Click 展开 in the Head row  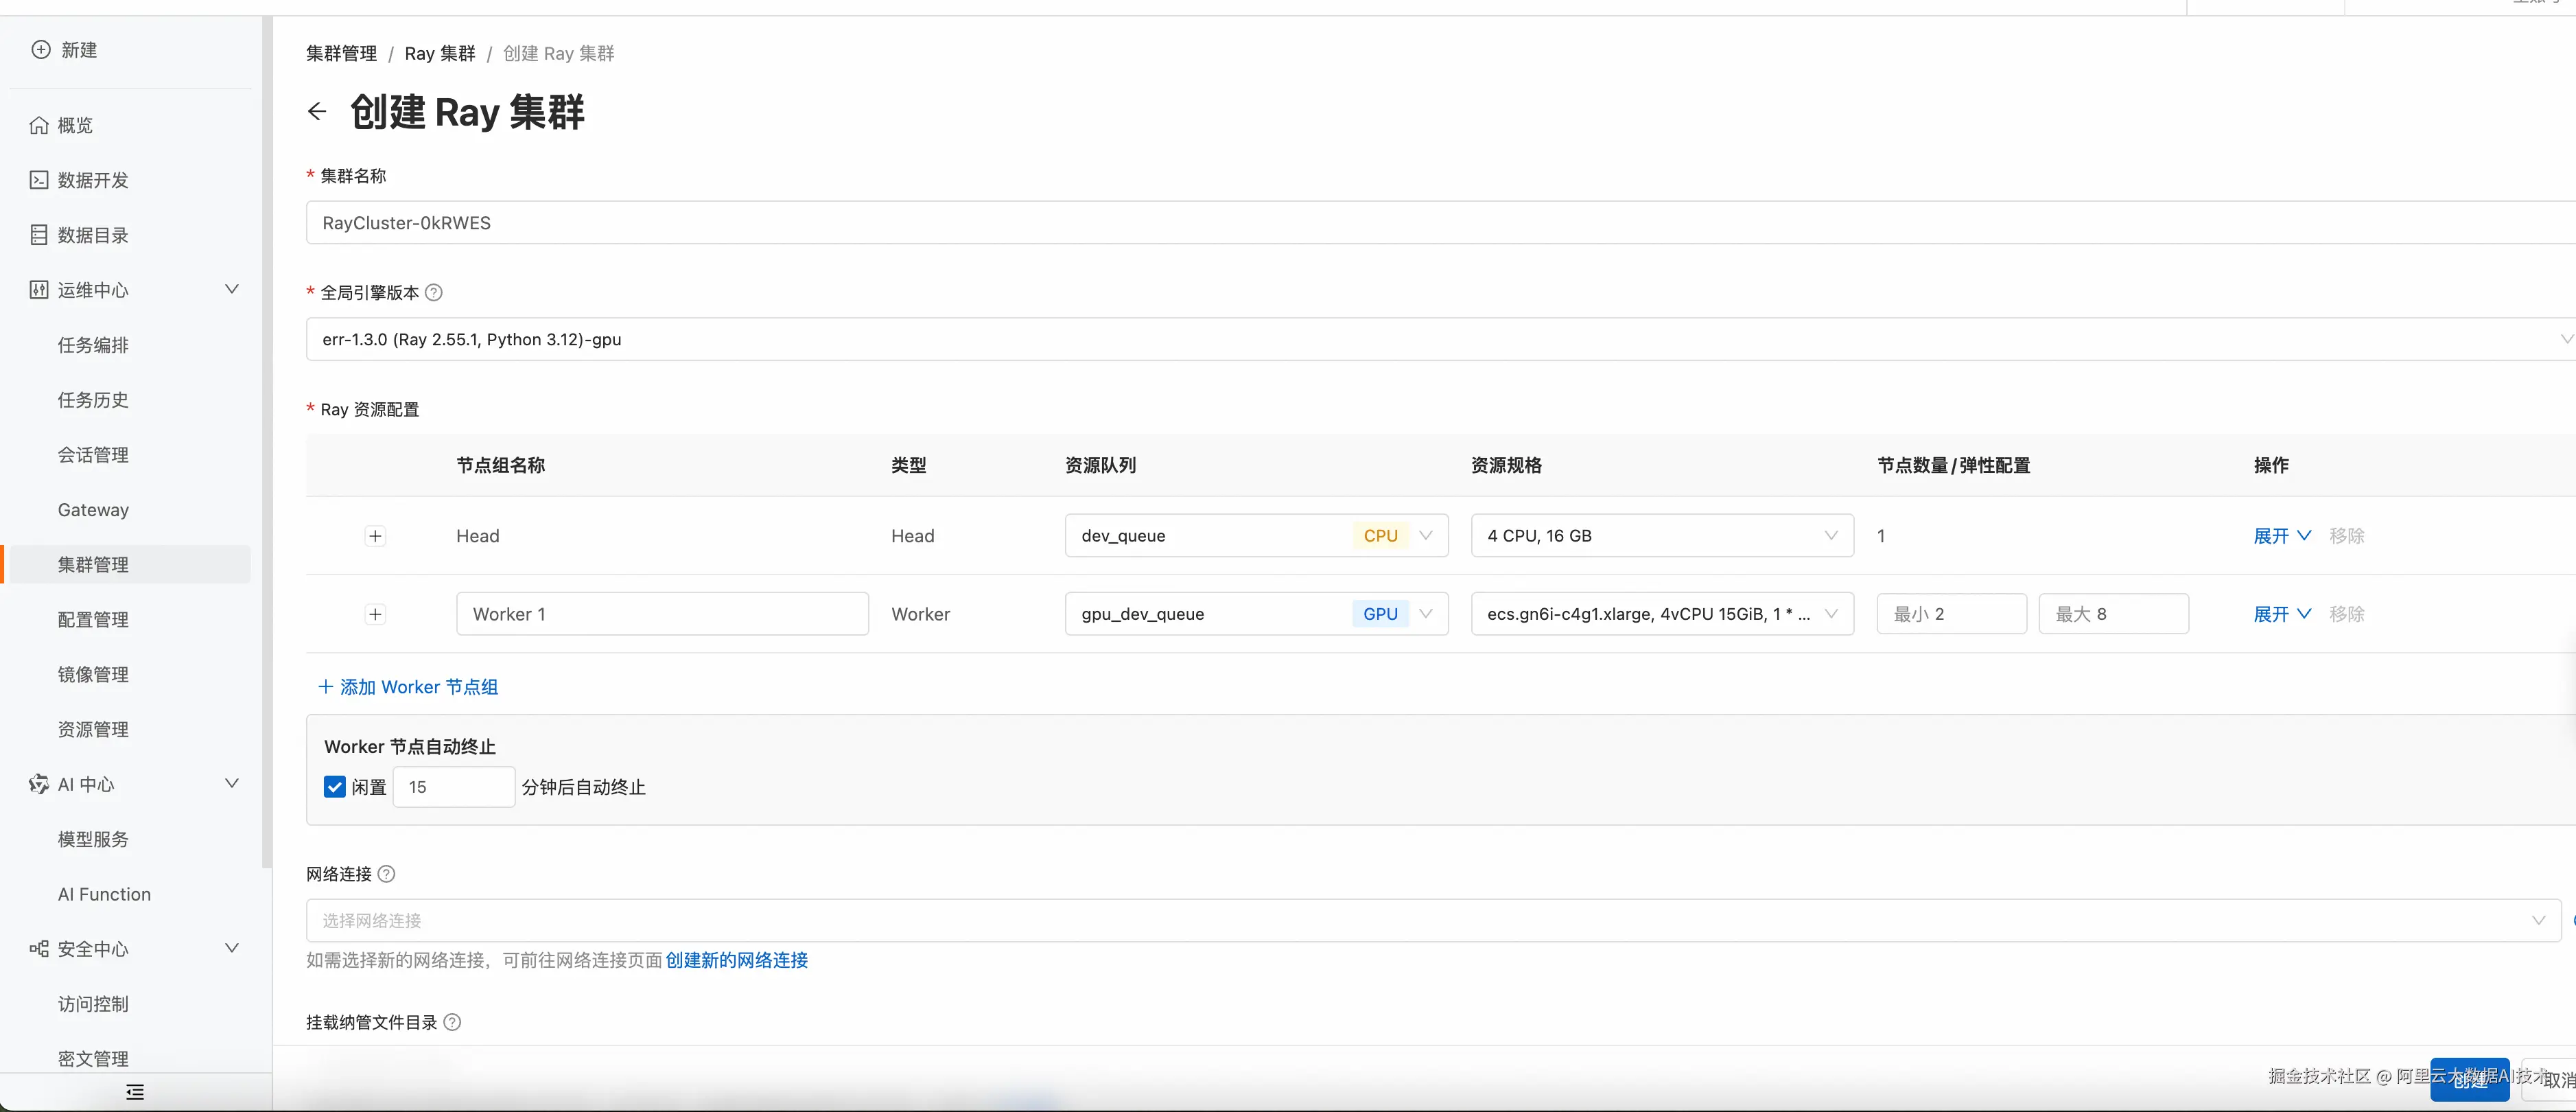tap(2282, 536)
